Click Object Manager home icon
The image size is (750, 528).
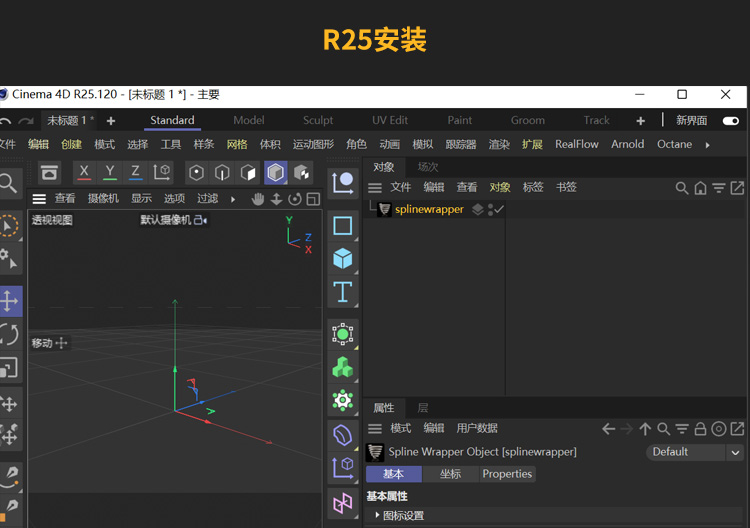[700, 188]
